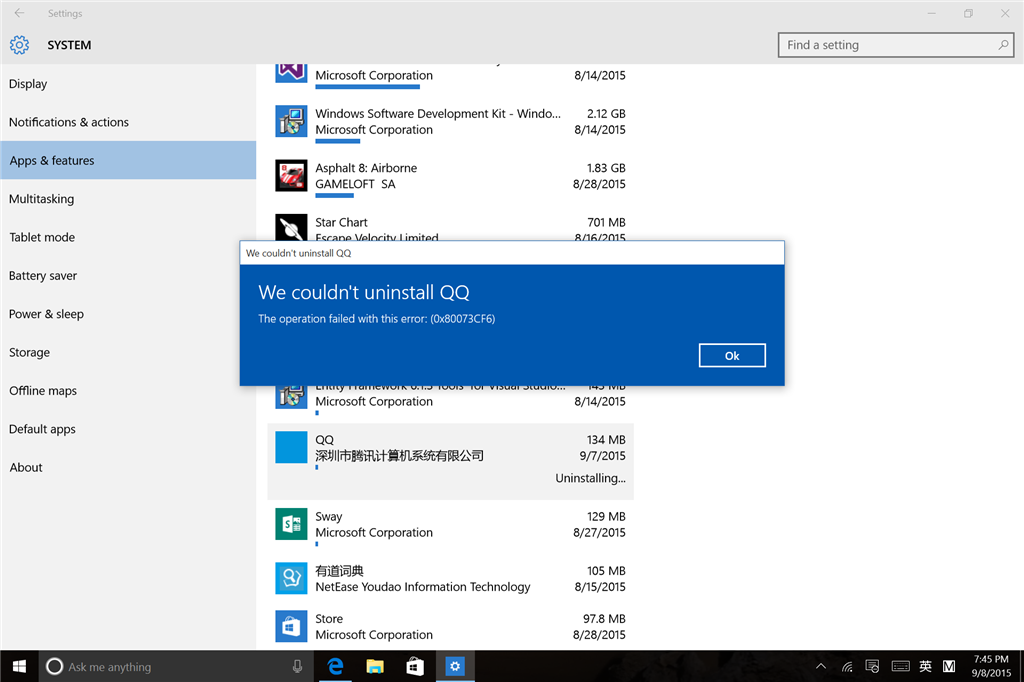Image resolution: width=1024 pixels, height=682 pixels.
Task: Select the Sway app name
Action: (x=328, y=516)
